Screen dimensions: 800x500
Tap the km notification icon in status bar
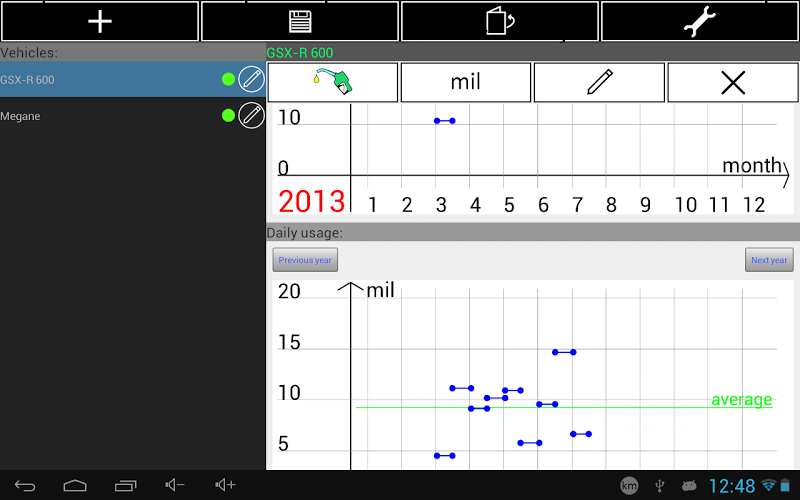pyautogui.click(x=629, y=486)
